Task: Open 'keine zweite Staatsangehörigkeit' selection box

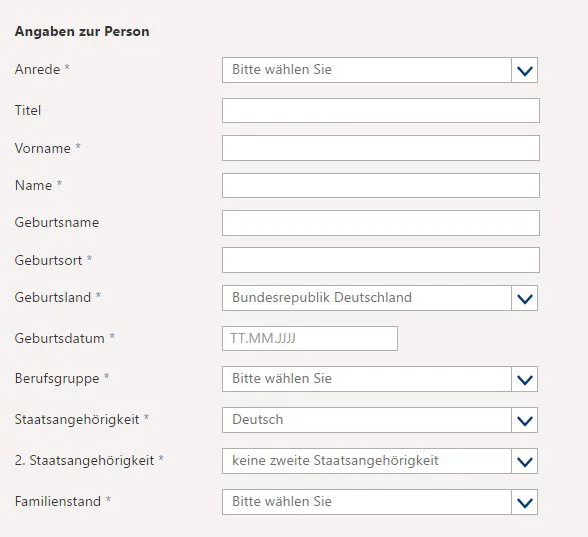Action: pos(380,461)
